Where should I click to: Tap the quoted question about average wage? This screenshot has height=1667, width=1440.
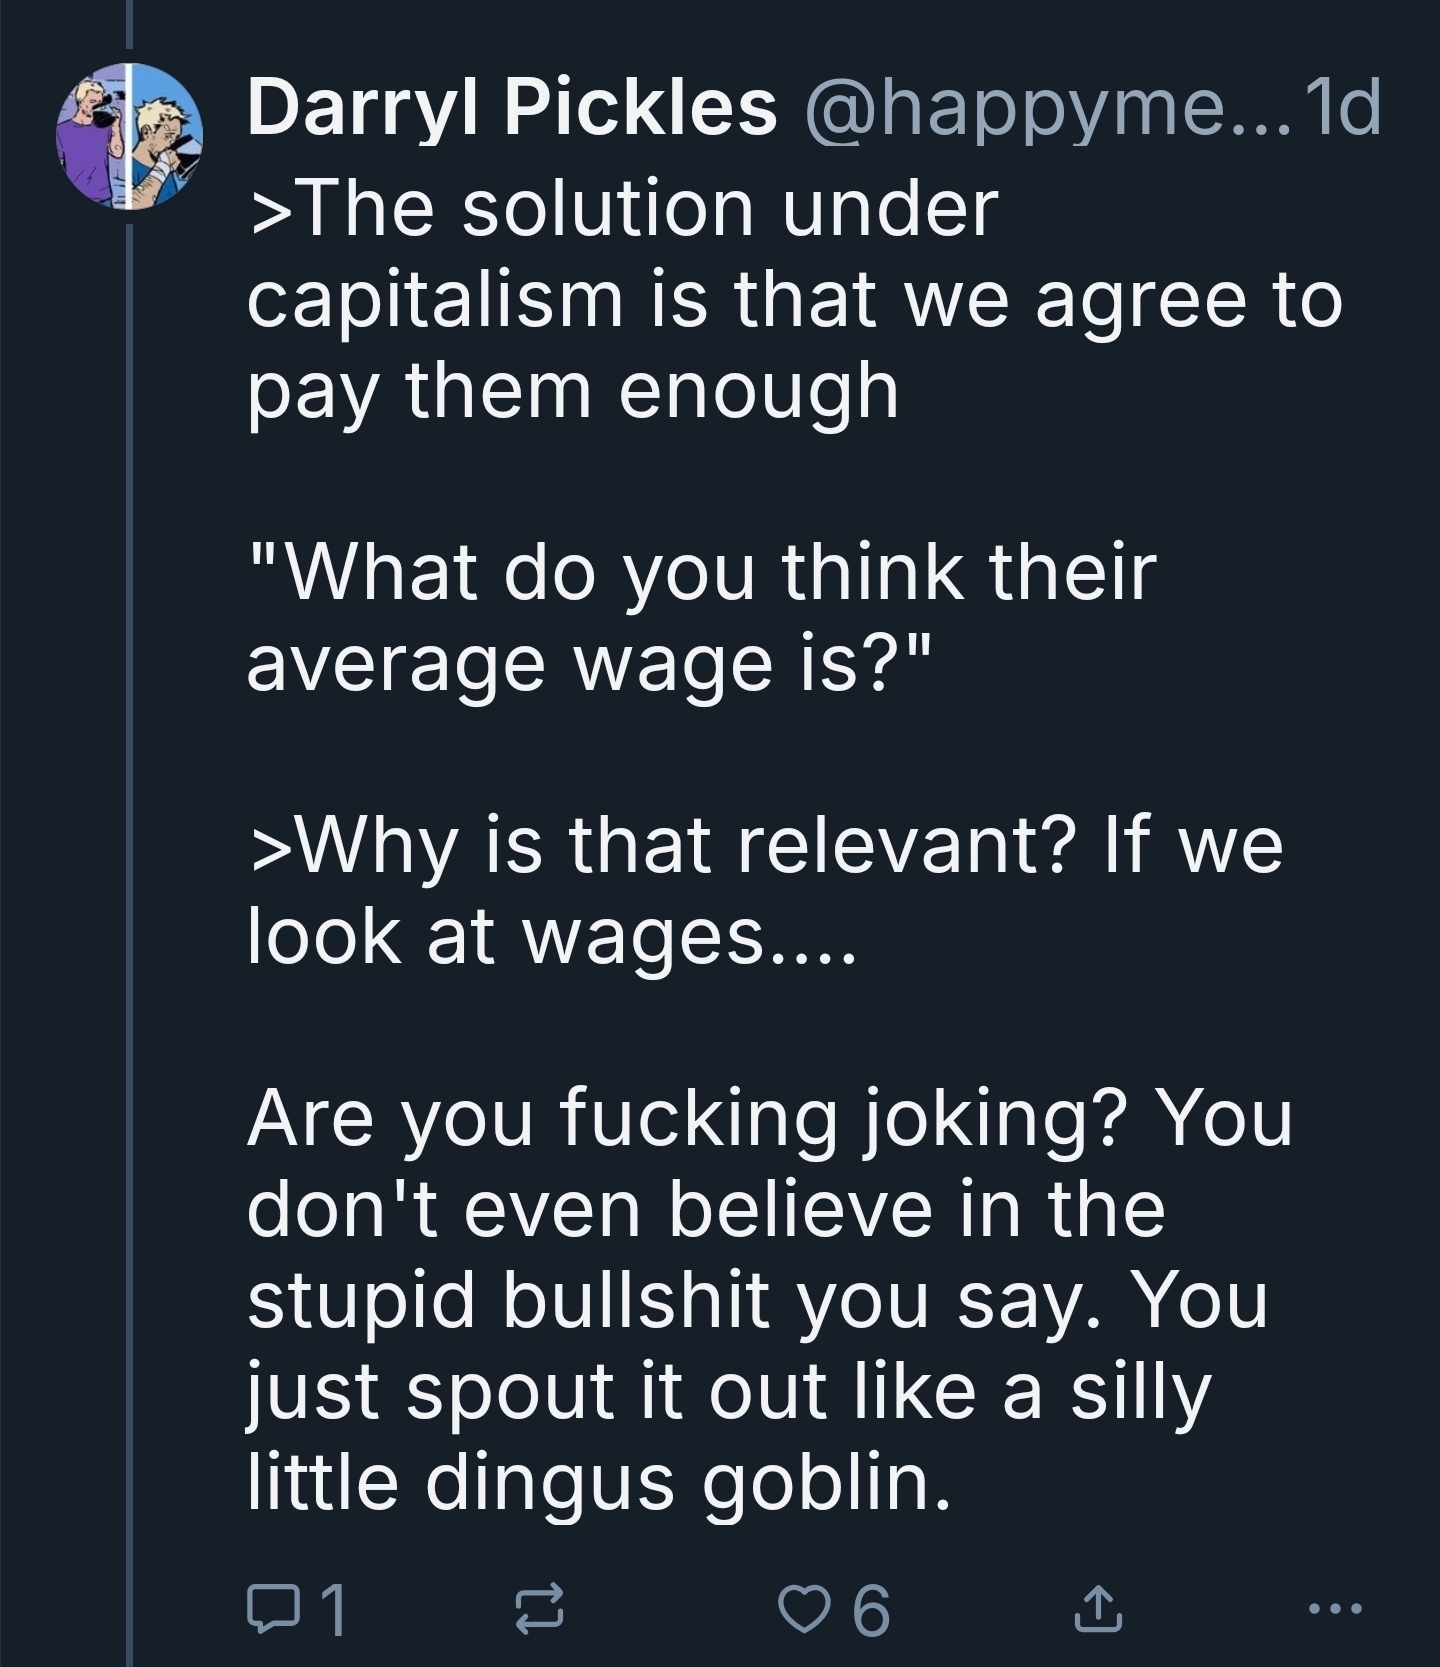[700, 618]
